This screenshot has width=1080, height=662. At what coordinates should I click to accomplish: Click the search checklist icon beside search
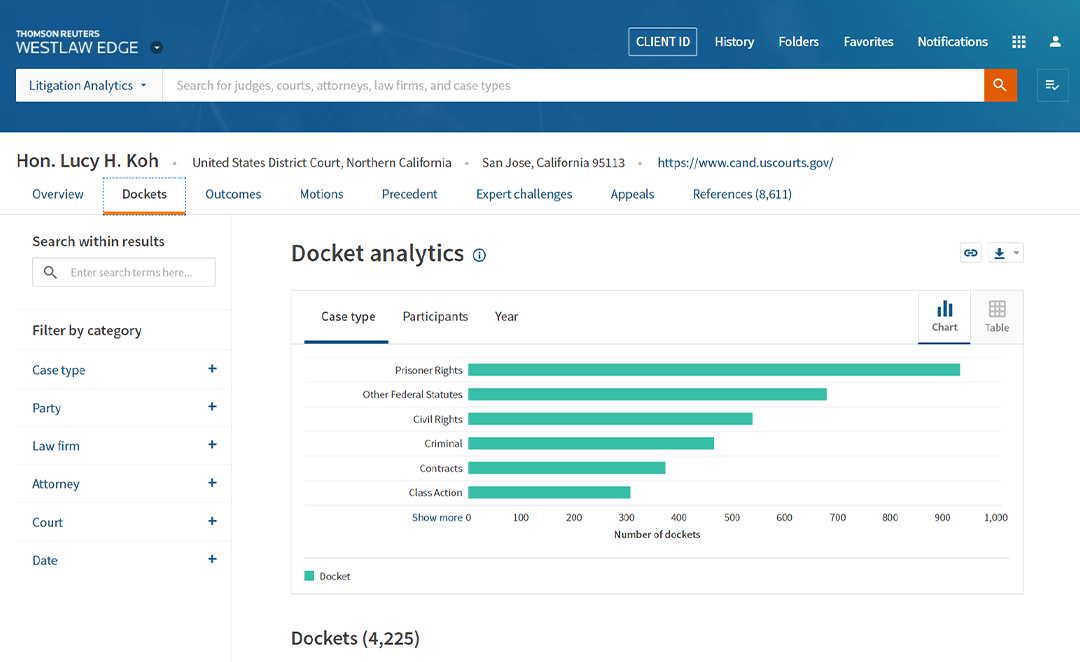(x=1052, y=85)
